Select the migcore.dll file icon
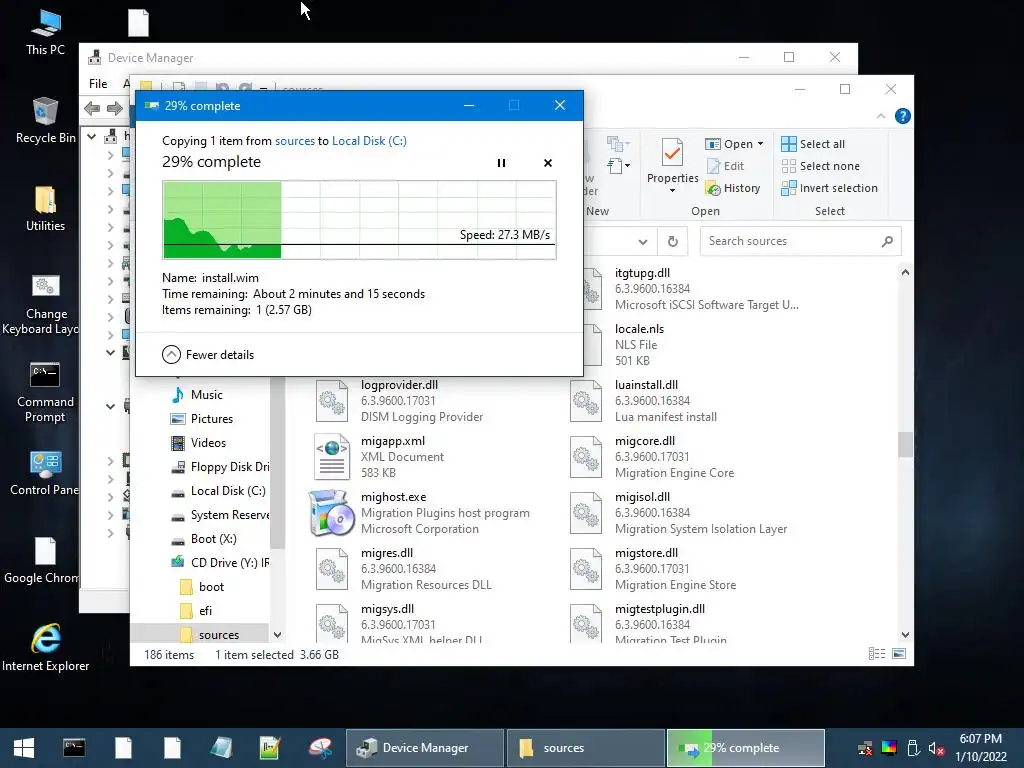 [586, 456]
